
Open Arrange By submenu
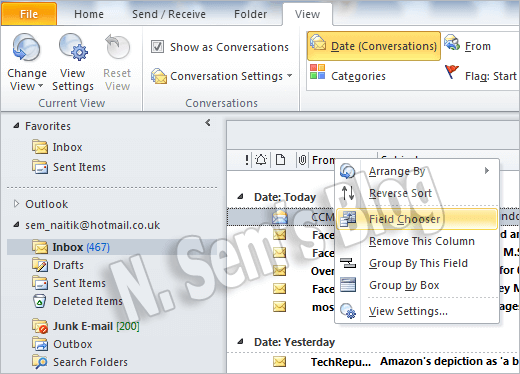[417, 171]
